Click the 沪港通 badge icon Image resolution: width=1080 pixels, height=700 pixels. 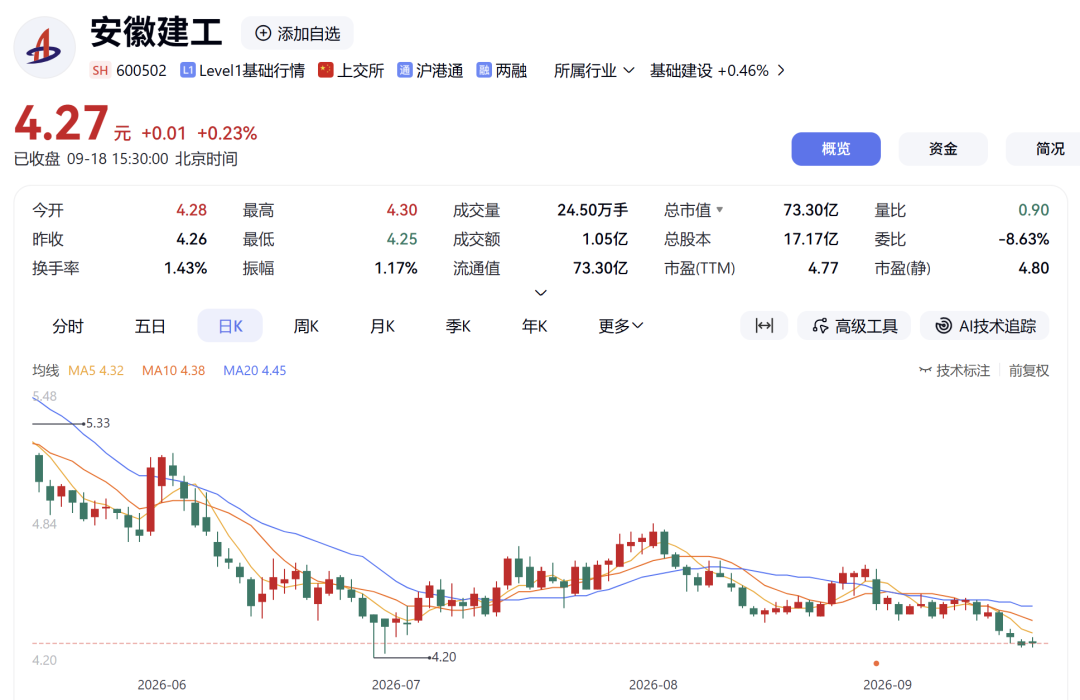click(404, 70)
